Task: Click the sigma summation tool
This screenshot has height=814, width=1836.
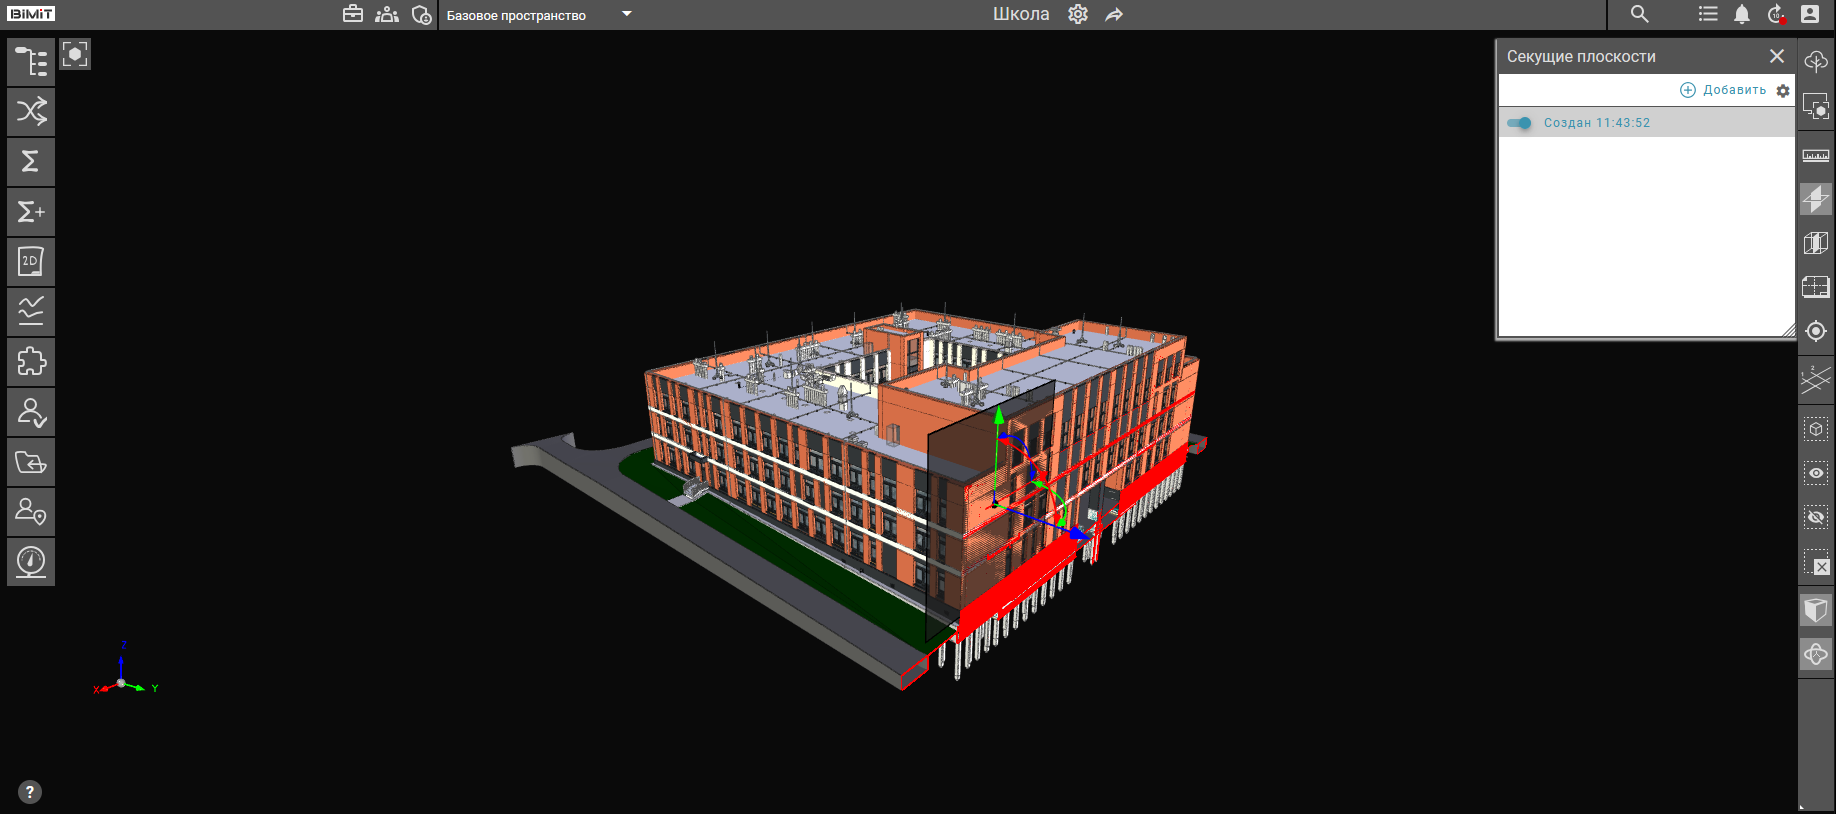Action: [31, 162]
